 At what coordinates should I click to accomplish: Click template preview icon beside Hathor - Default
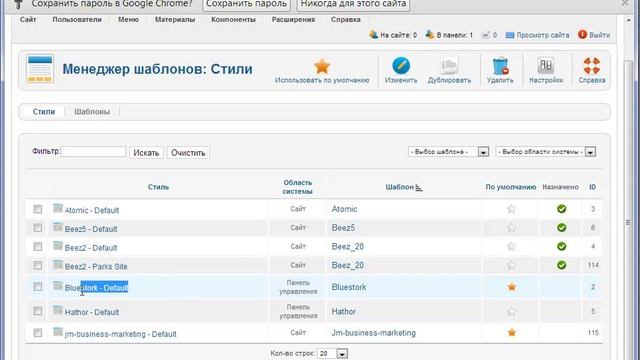[58, 310]
